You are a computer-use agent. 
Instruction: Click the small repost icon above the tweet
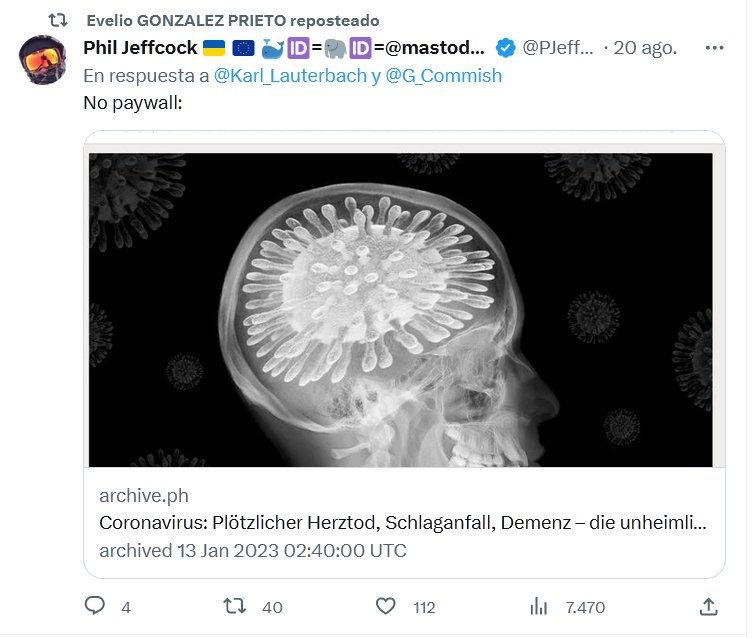point(59,20)
